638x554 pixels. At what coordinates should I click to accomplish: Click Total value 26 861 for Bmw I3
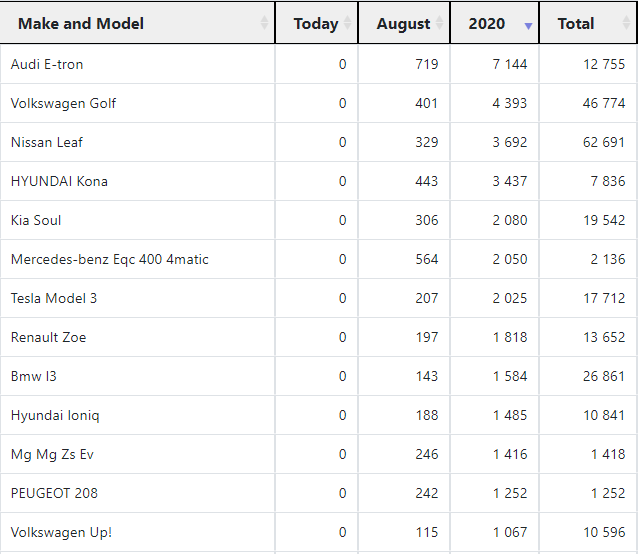point(604,376)
